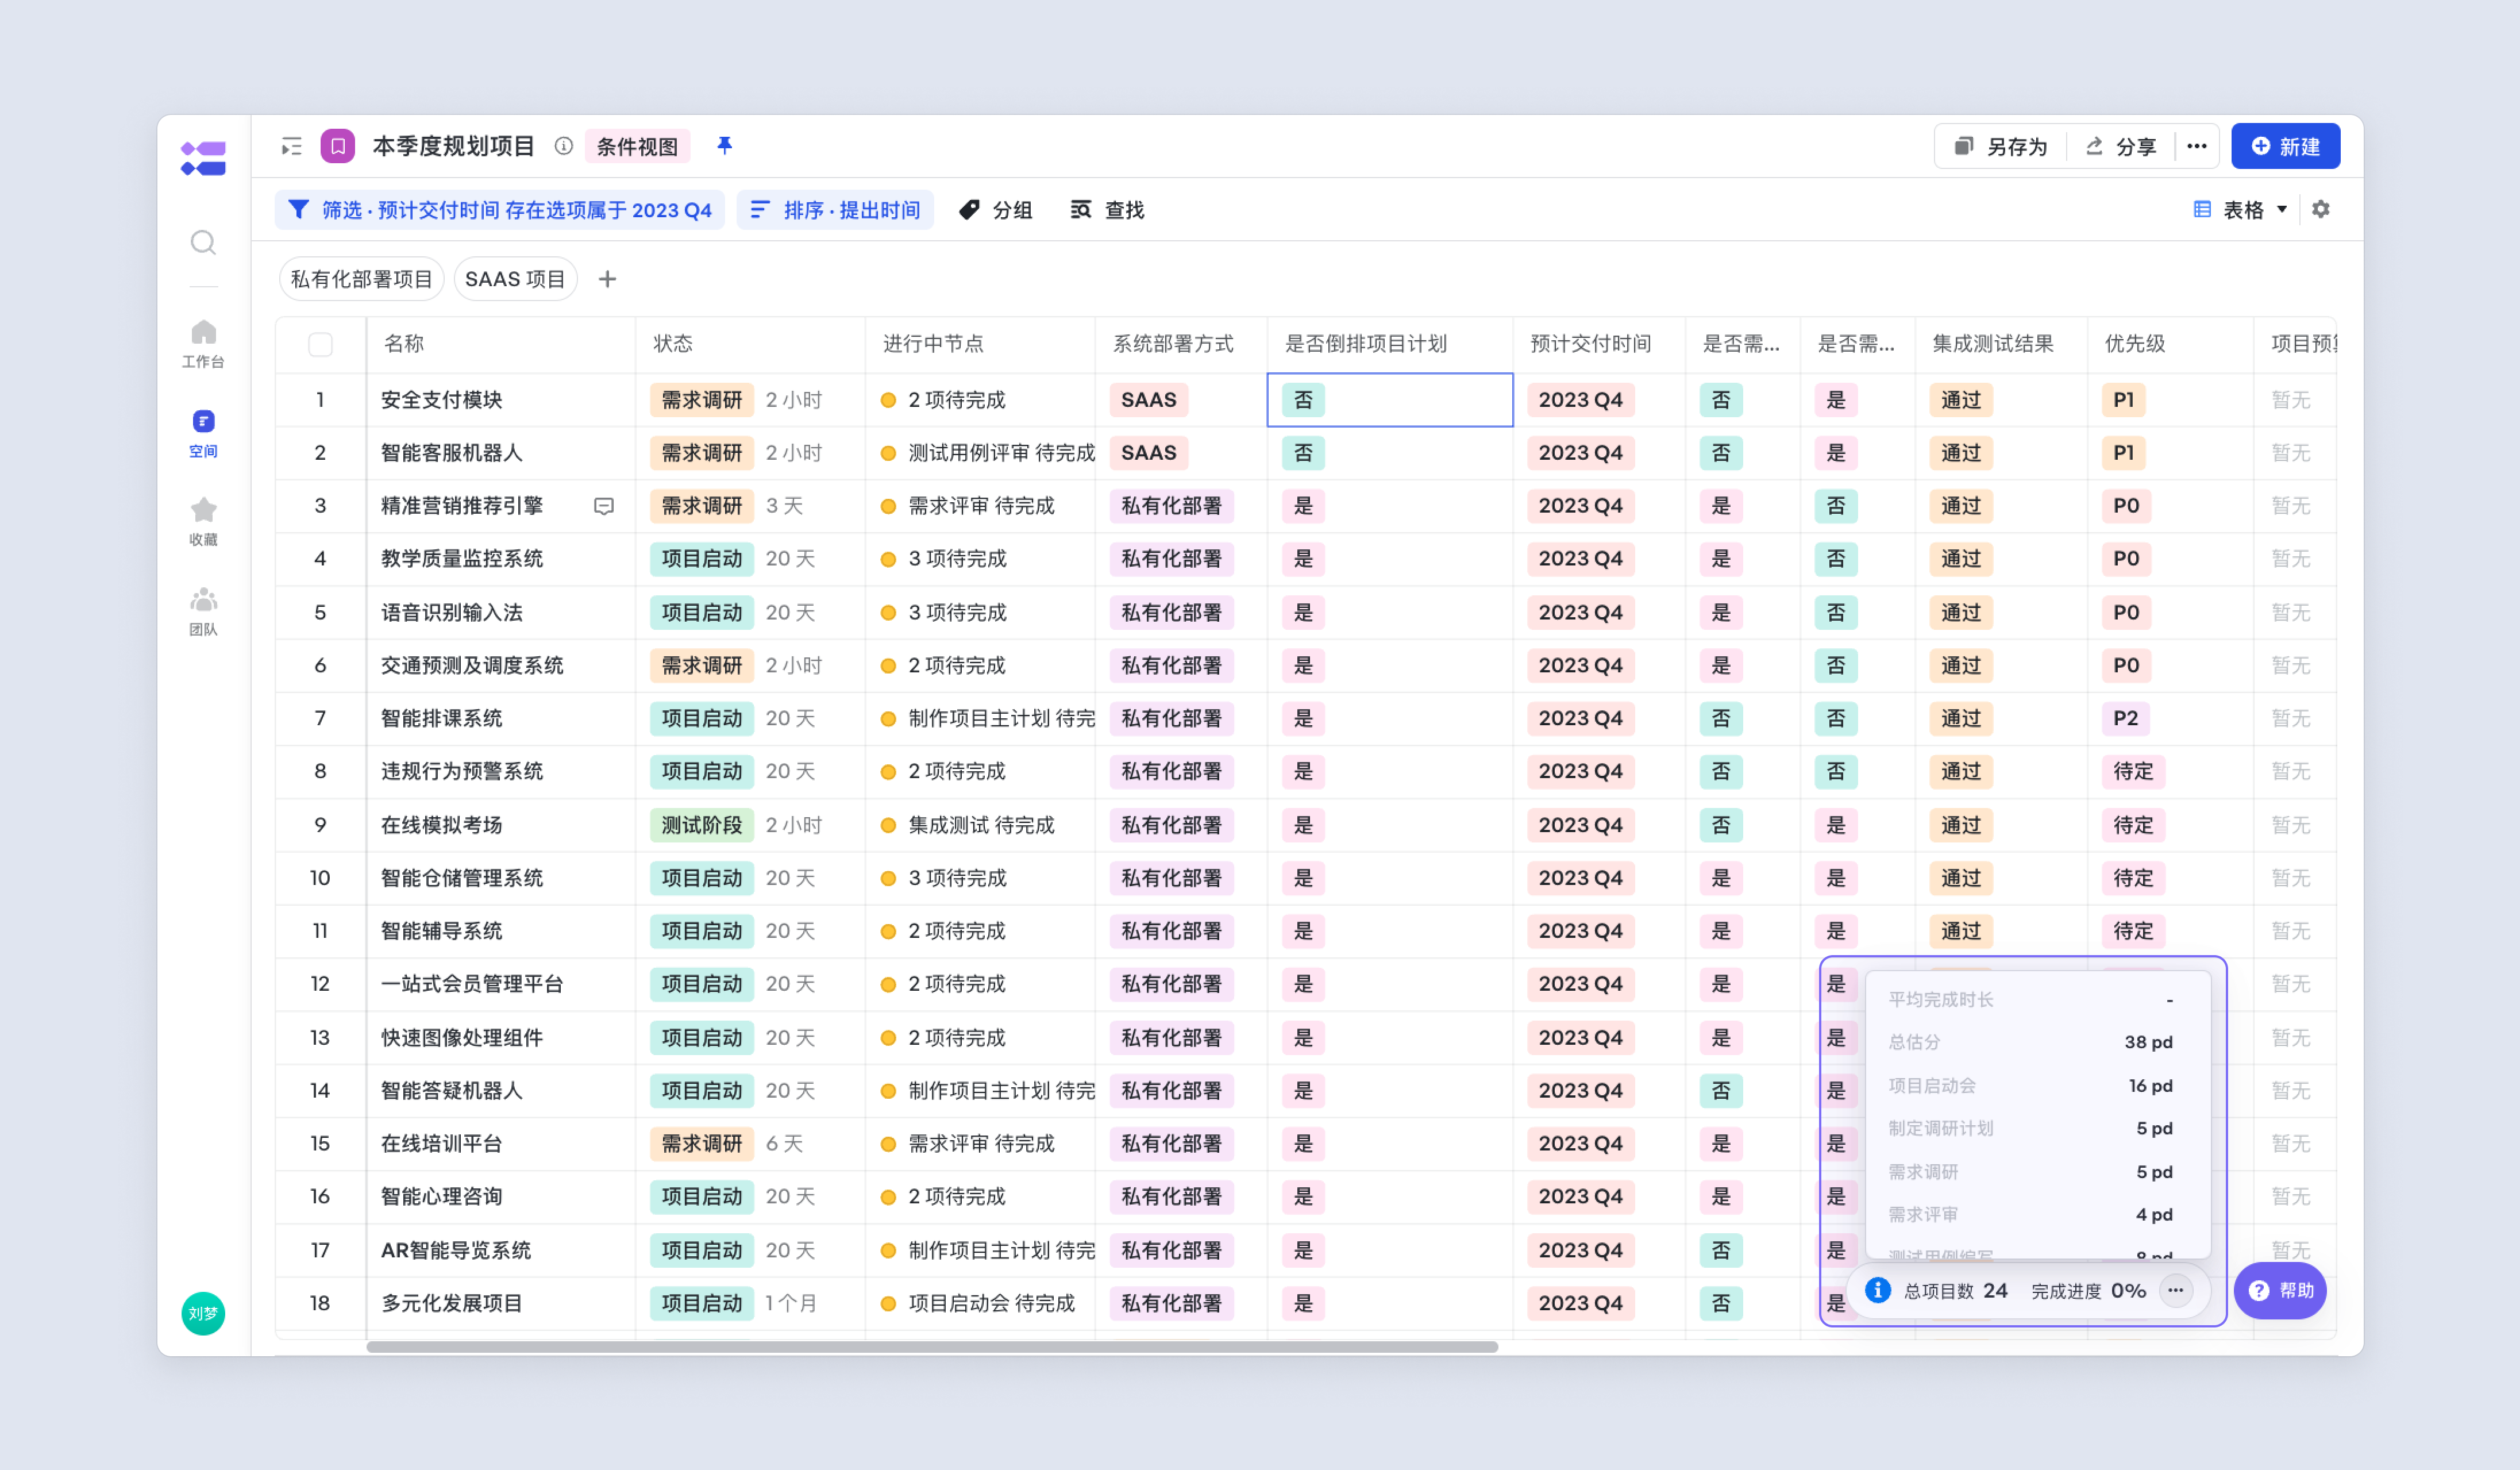Open the search icon in sidebar
Screen dimensions: 2520x1470
tap(203, 242)
